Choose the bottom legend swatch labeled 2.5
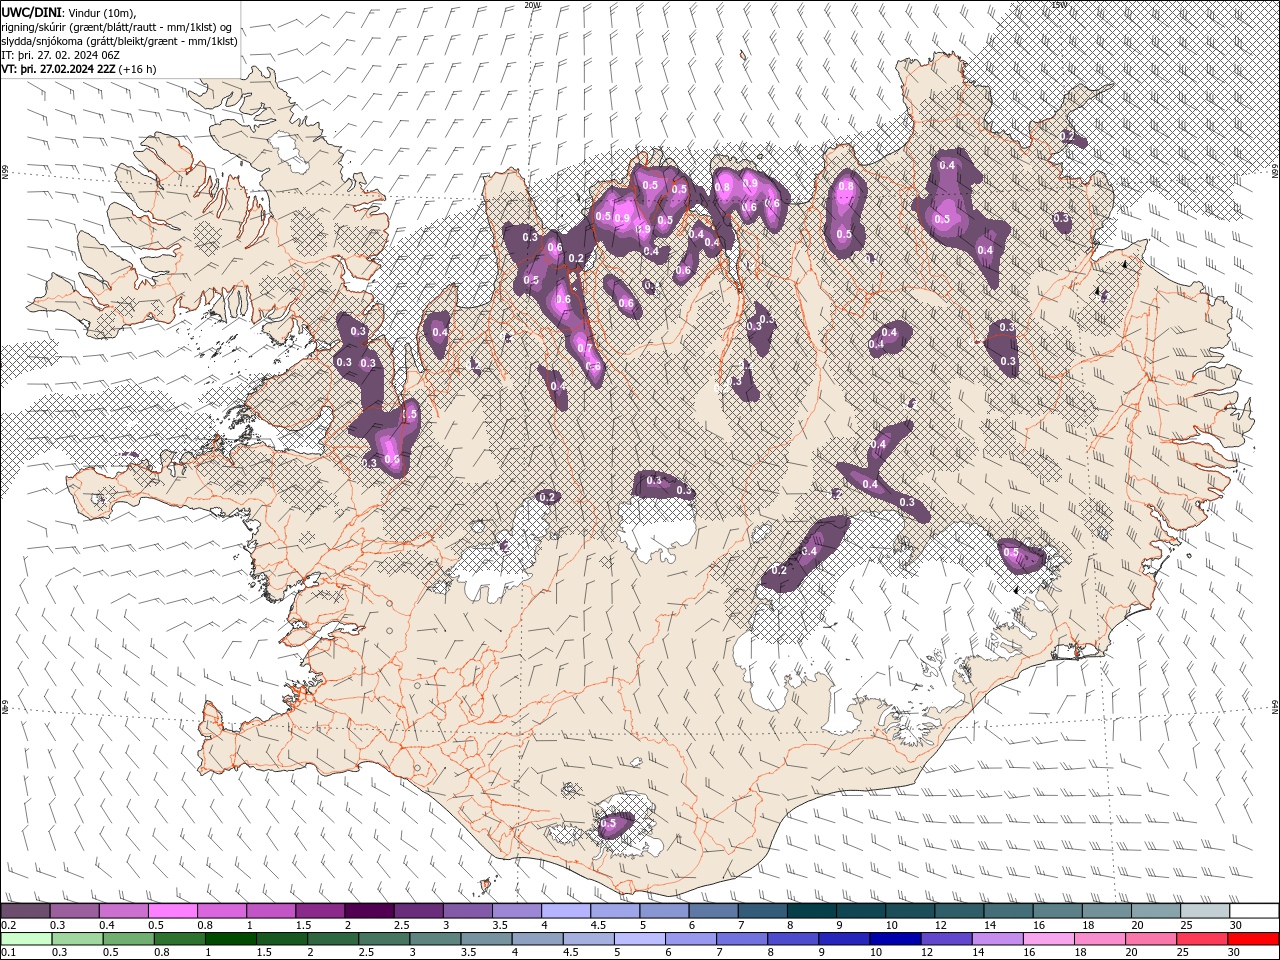 384,938
